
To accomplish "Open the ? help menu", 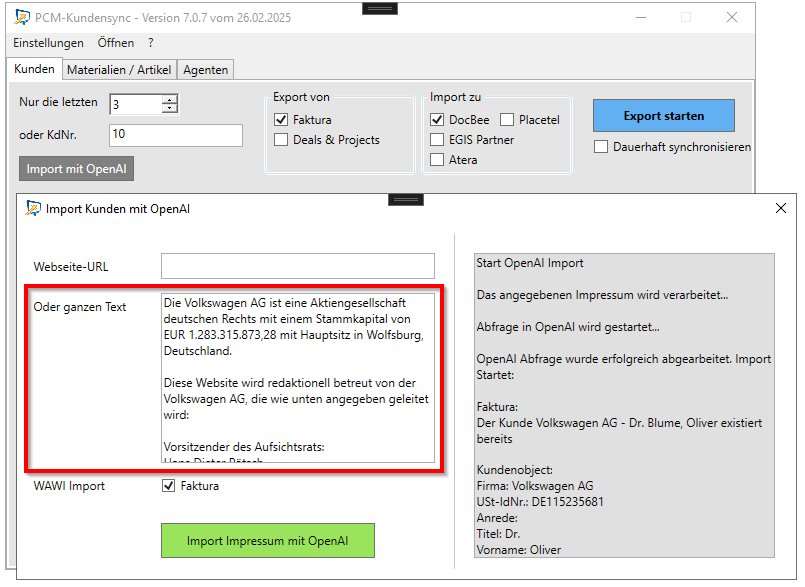I will 150,43.
